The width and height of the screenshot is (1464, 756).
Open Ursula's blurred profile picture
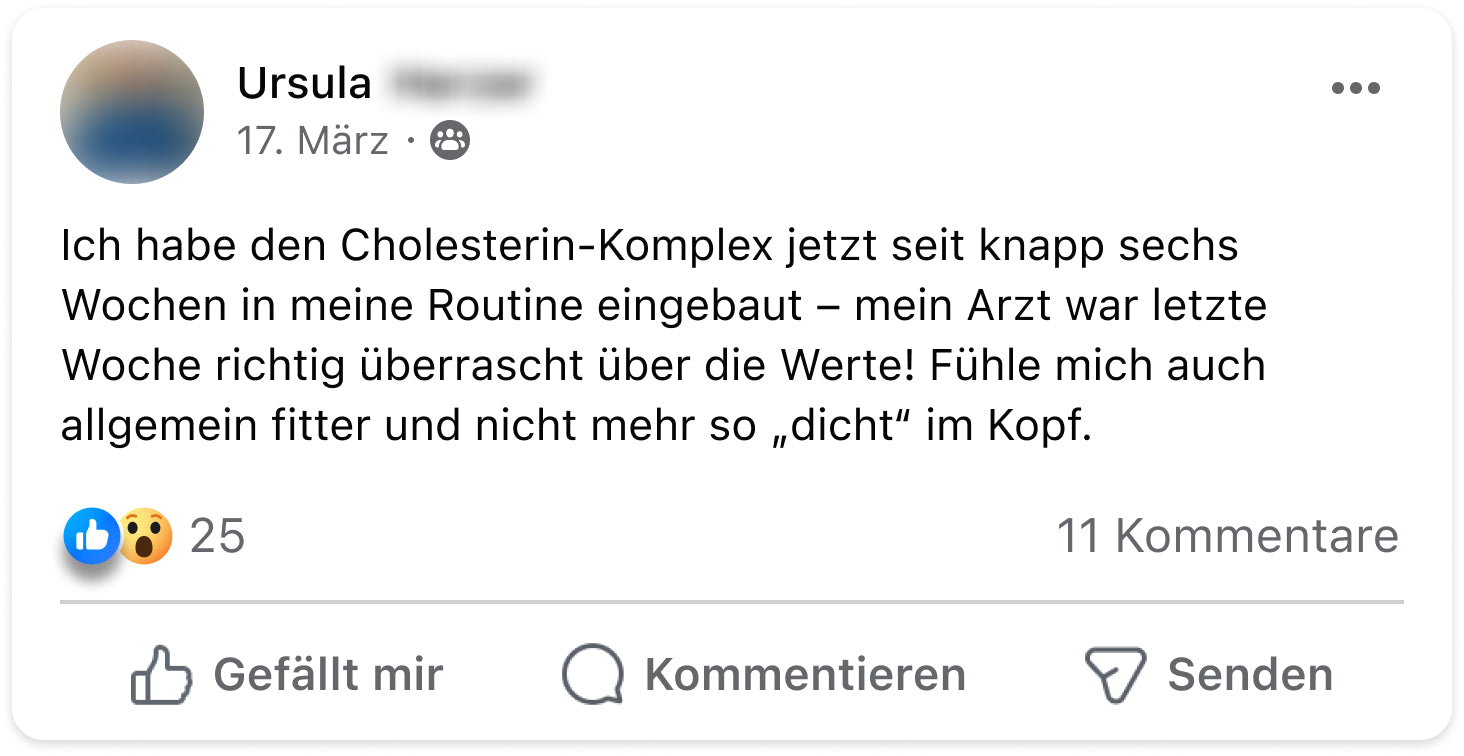(132, 112)
